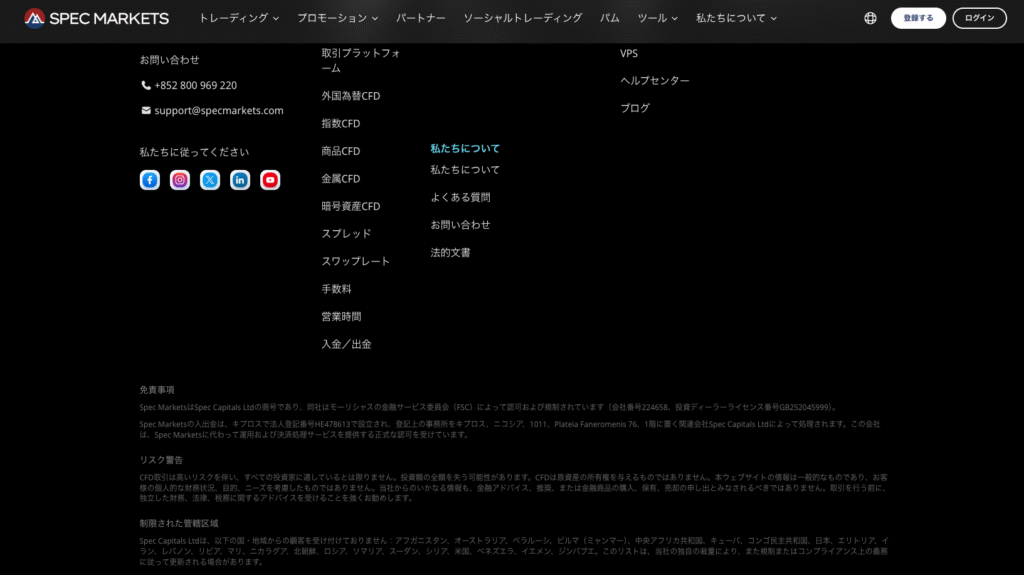Open 入金／出金 footer link
The image size is (1024, 575).
pos(346,344)
